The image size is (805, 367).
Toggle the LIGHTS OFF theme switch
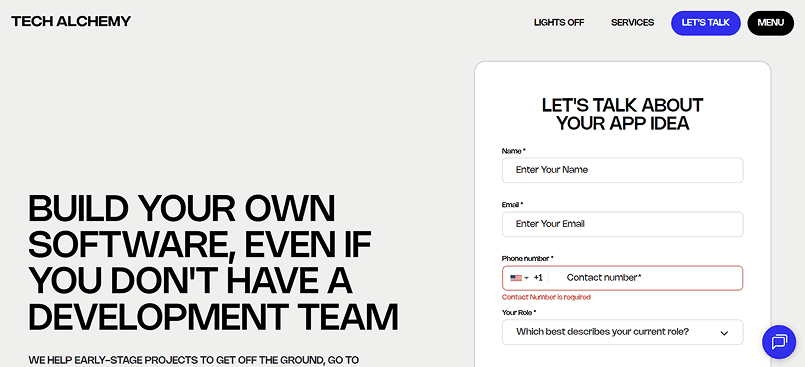point(559,23)
